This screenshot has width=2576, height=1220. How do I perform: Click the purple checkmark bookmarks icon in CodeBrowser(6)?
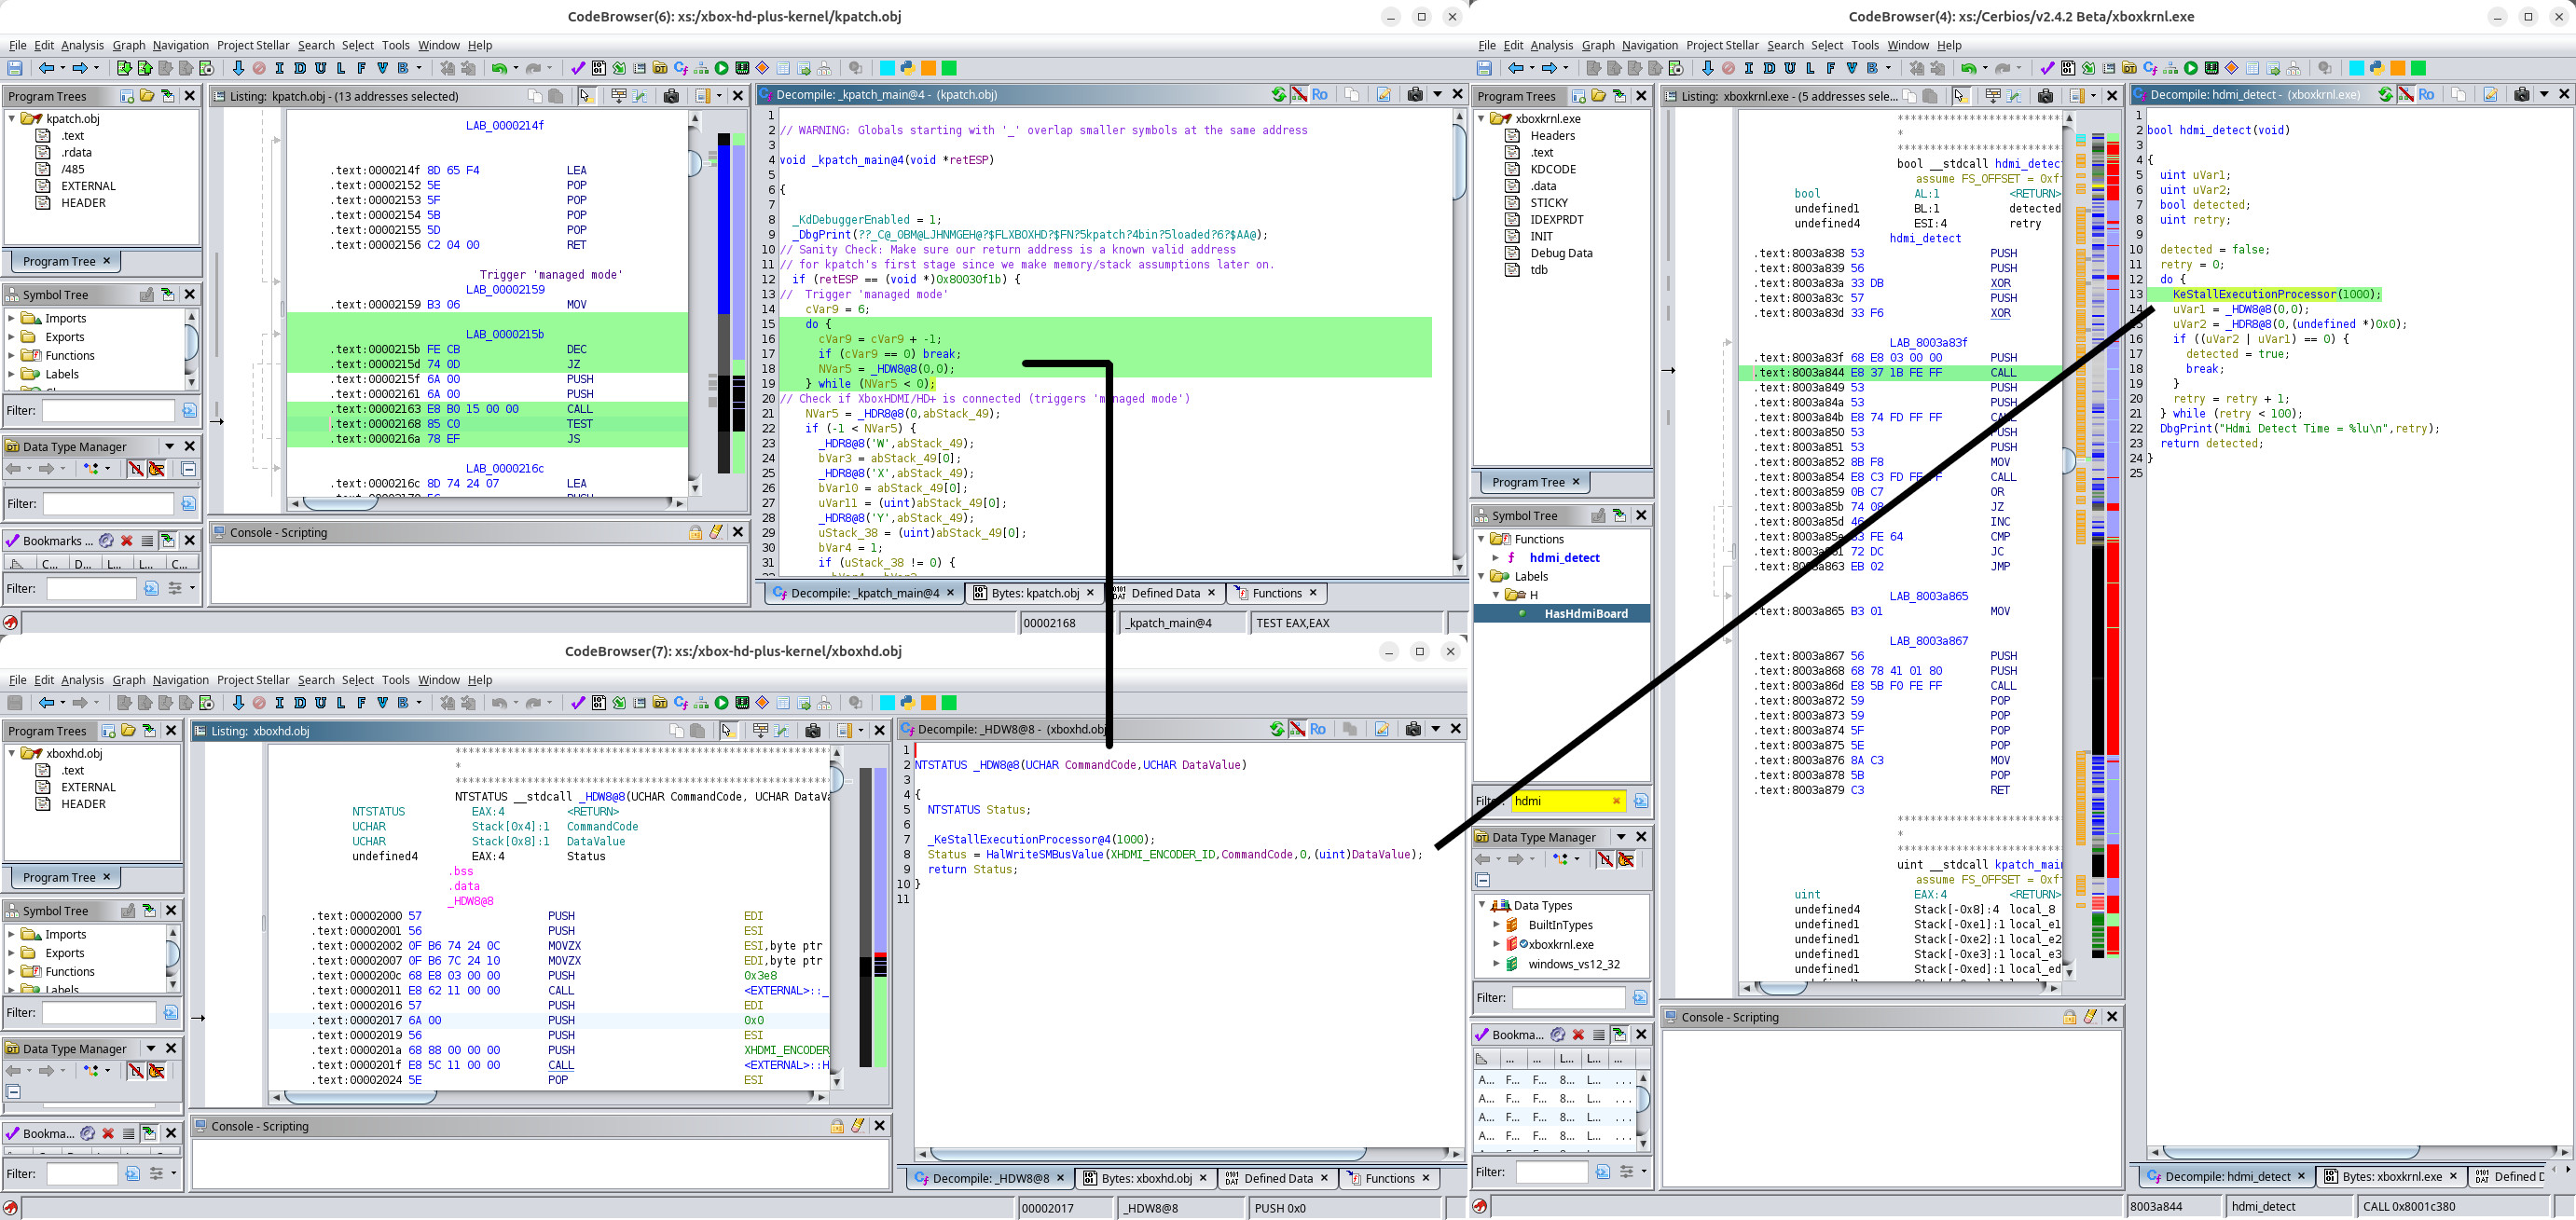pos(577,68)
